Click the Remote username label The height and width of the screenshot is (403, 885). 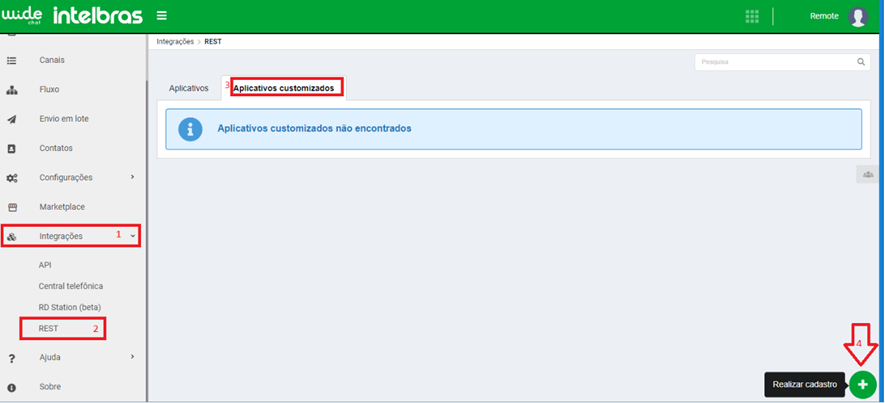(824, 16)
